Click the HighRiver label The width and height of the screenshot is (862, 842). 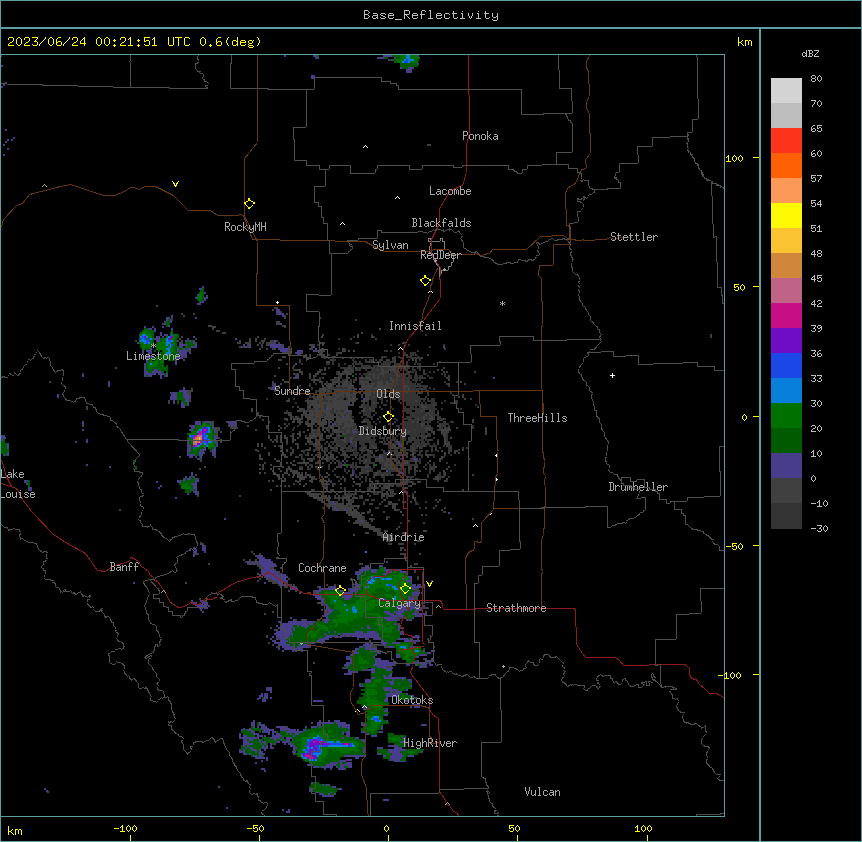click(430, 743)
